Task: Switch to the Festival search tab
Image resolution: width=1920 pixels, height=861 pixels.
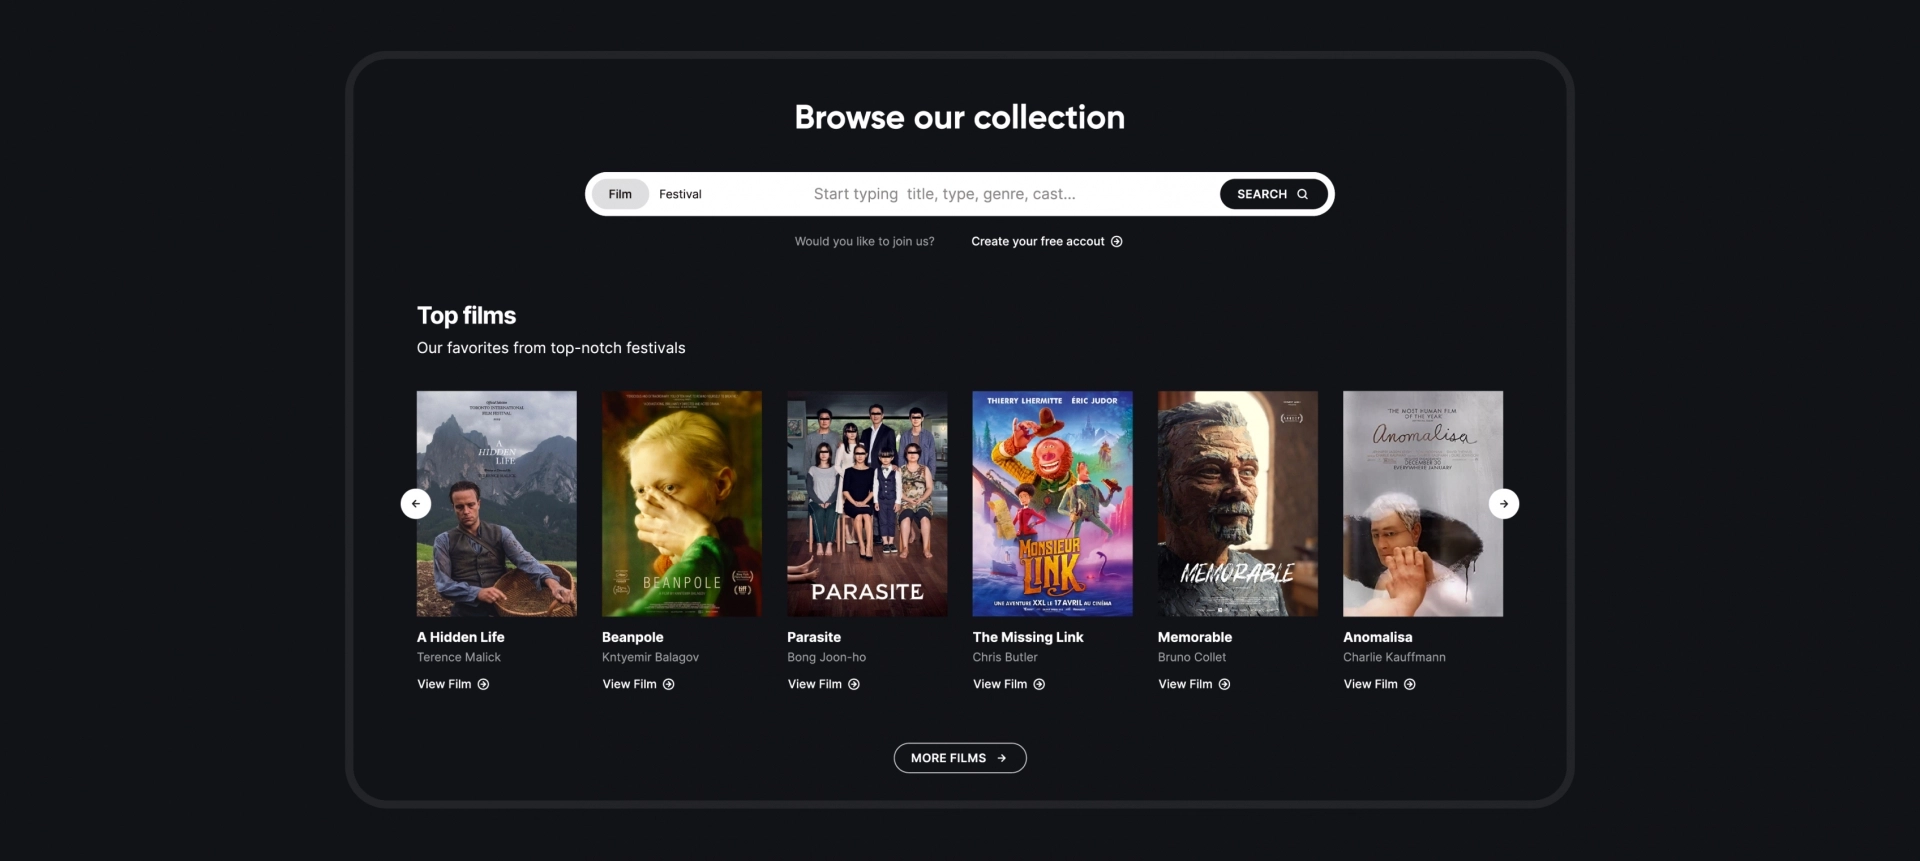Action: click(x=680, y=194)
